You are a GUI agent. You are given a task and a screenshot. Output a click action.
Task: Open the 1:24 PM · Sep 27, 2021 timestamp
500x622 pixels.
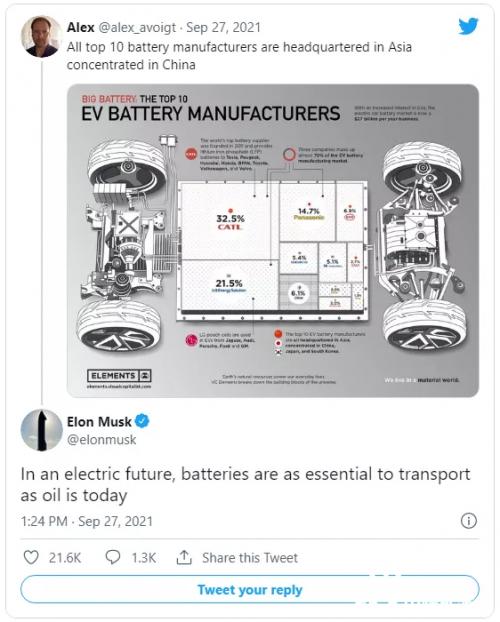pos(87,521)
